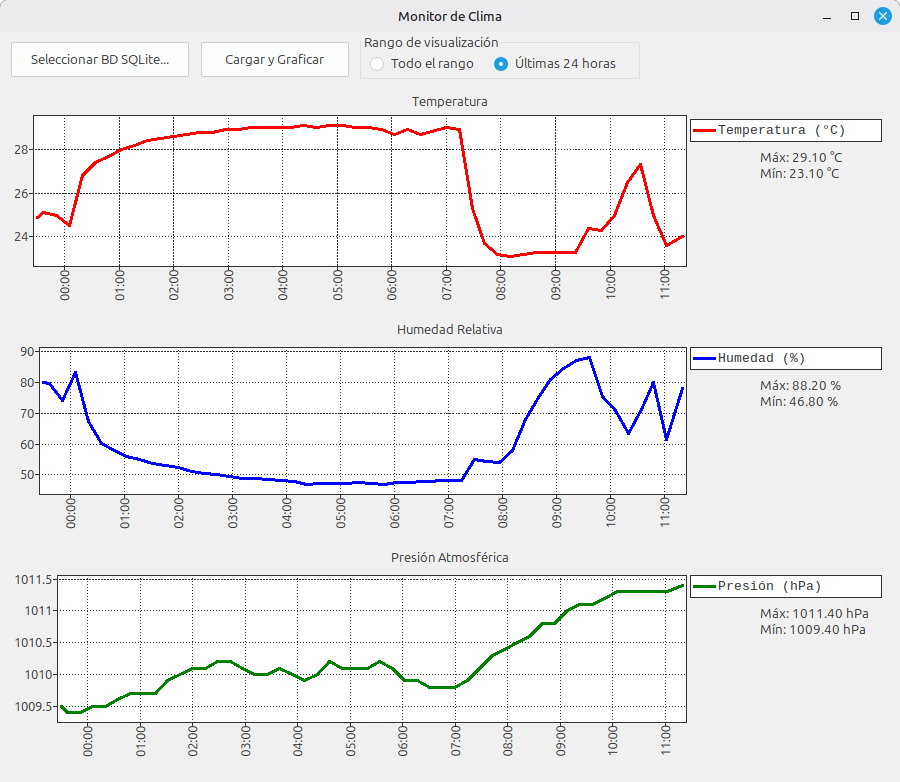Image resolution: width=900 pixels, height=782 pixels.
Task: Click the green Presión (hPa) legend line
Action: tap(704, 586)
